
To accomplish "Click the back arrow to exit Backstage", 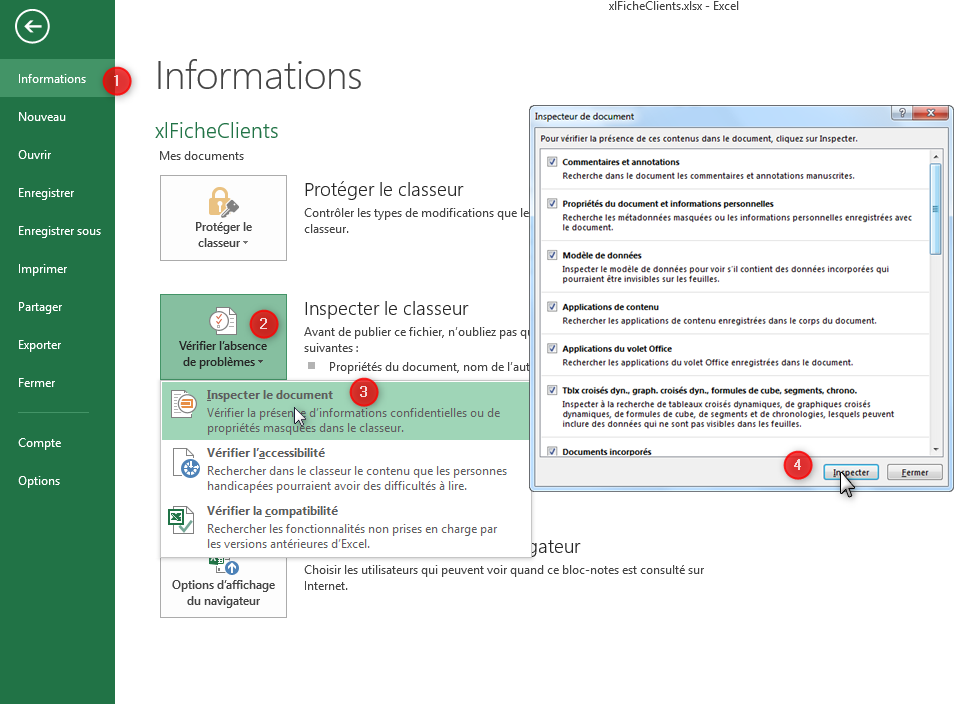I will pyautogui.click(x=32, y=26).
